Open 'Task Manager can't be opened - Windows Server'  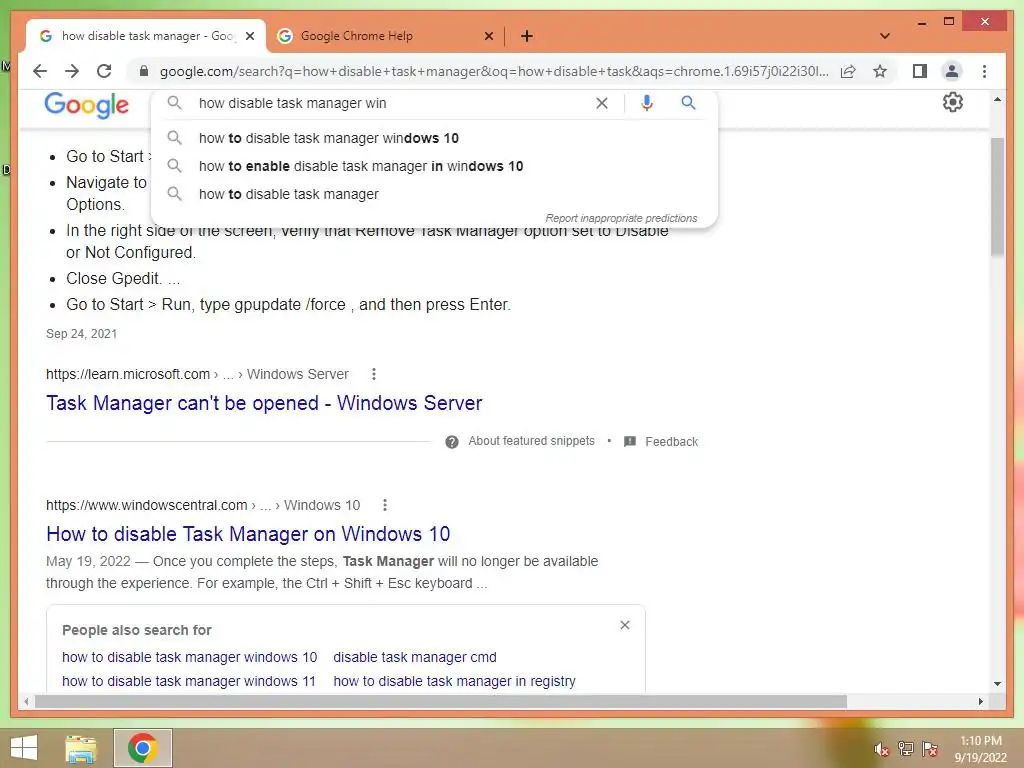(264, 403)
